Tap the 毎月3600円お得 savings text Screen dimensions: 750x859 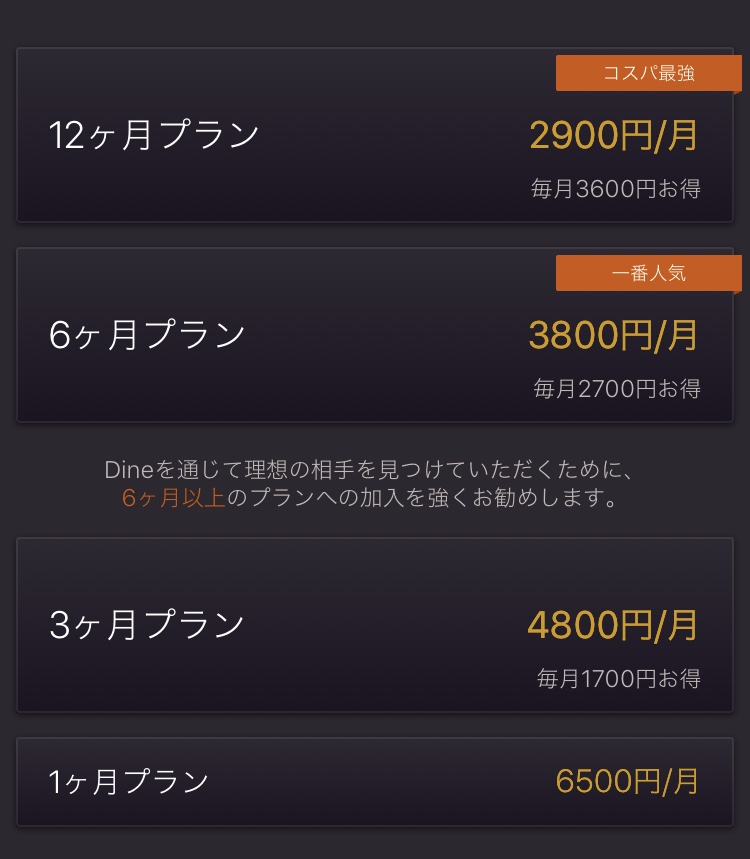tap(616, 189)
